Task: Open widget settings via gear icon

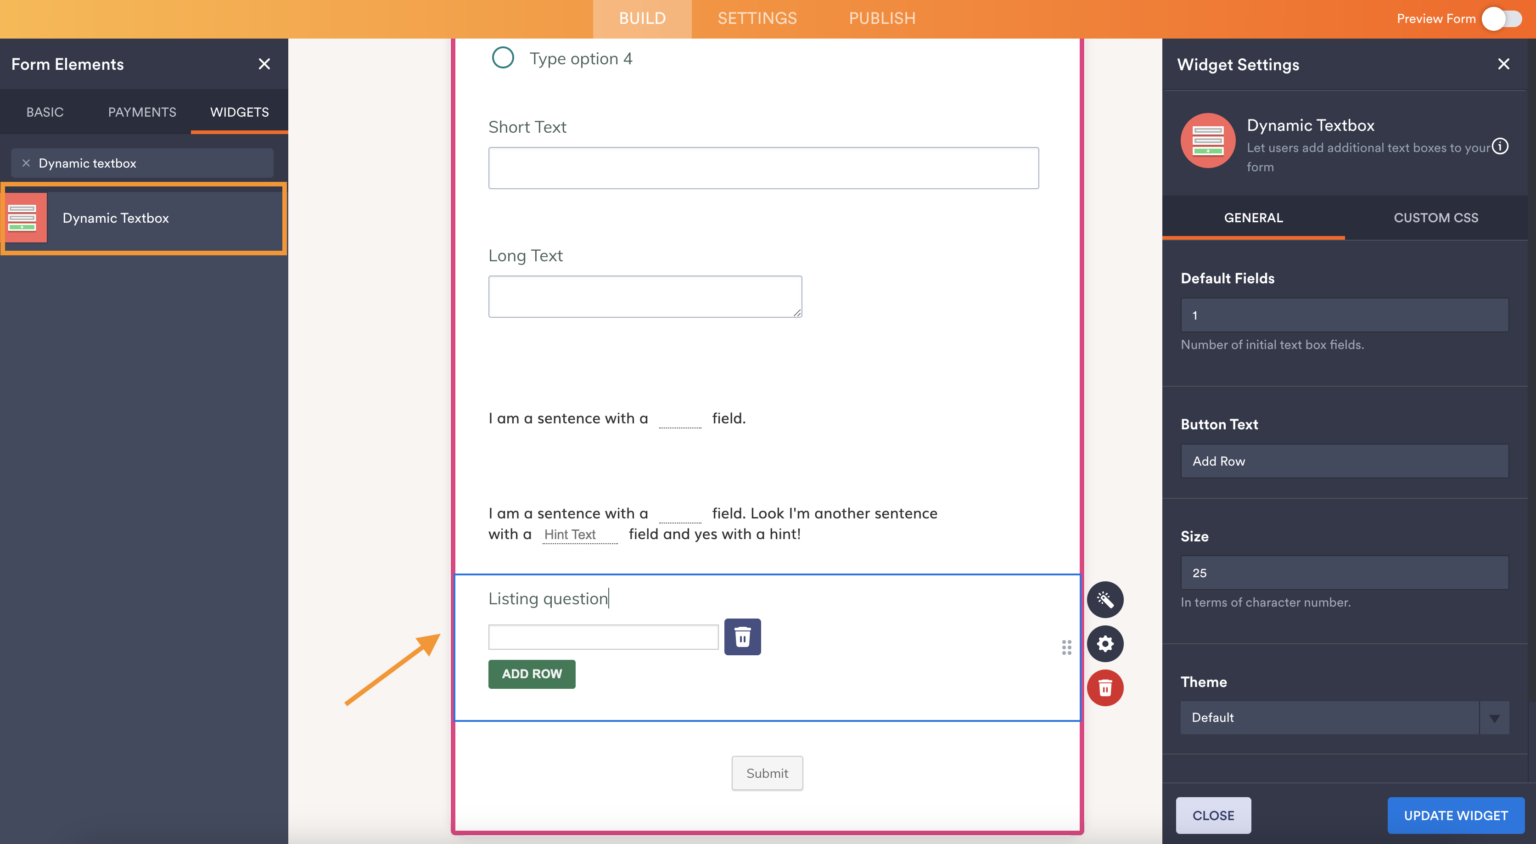Action: [1105, 644]
